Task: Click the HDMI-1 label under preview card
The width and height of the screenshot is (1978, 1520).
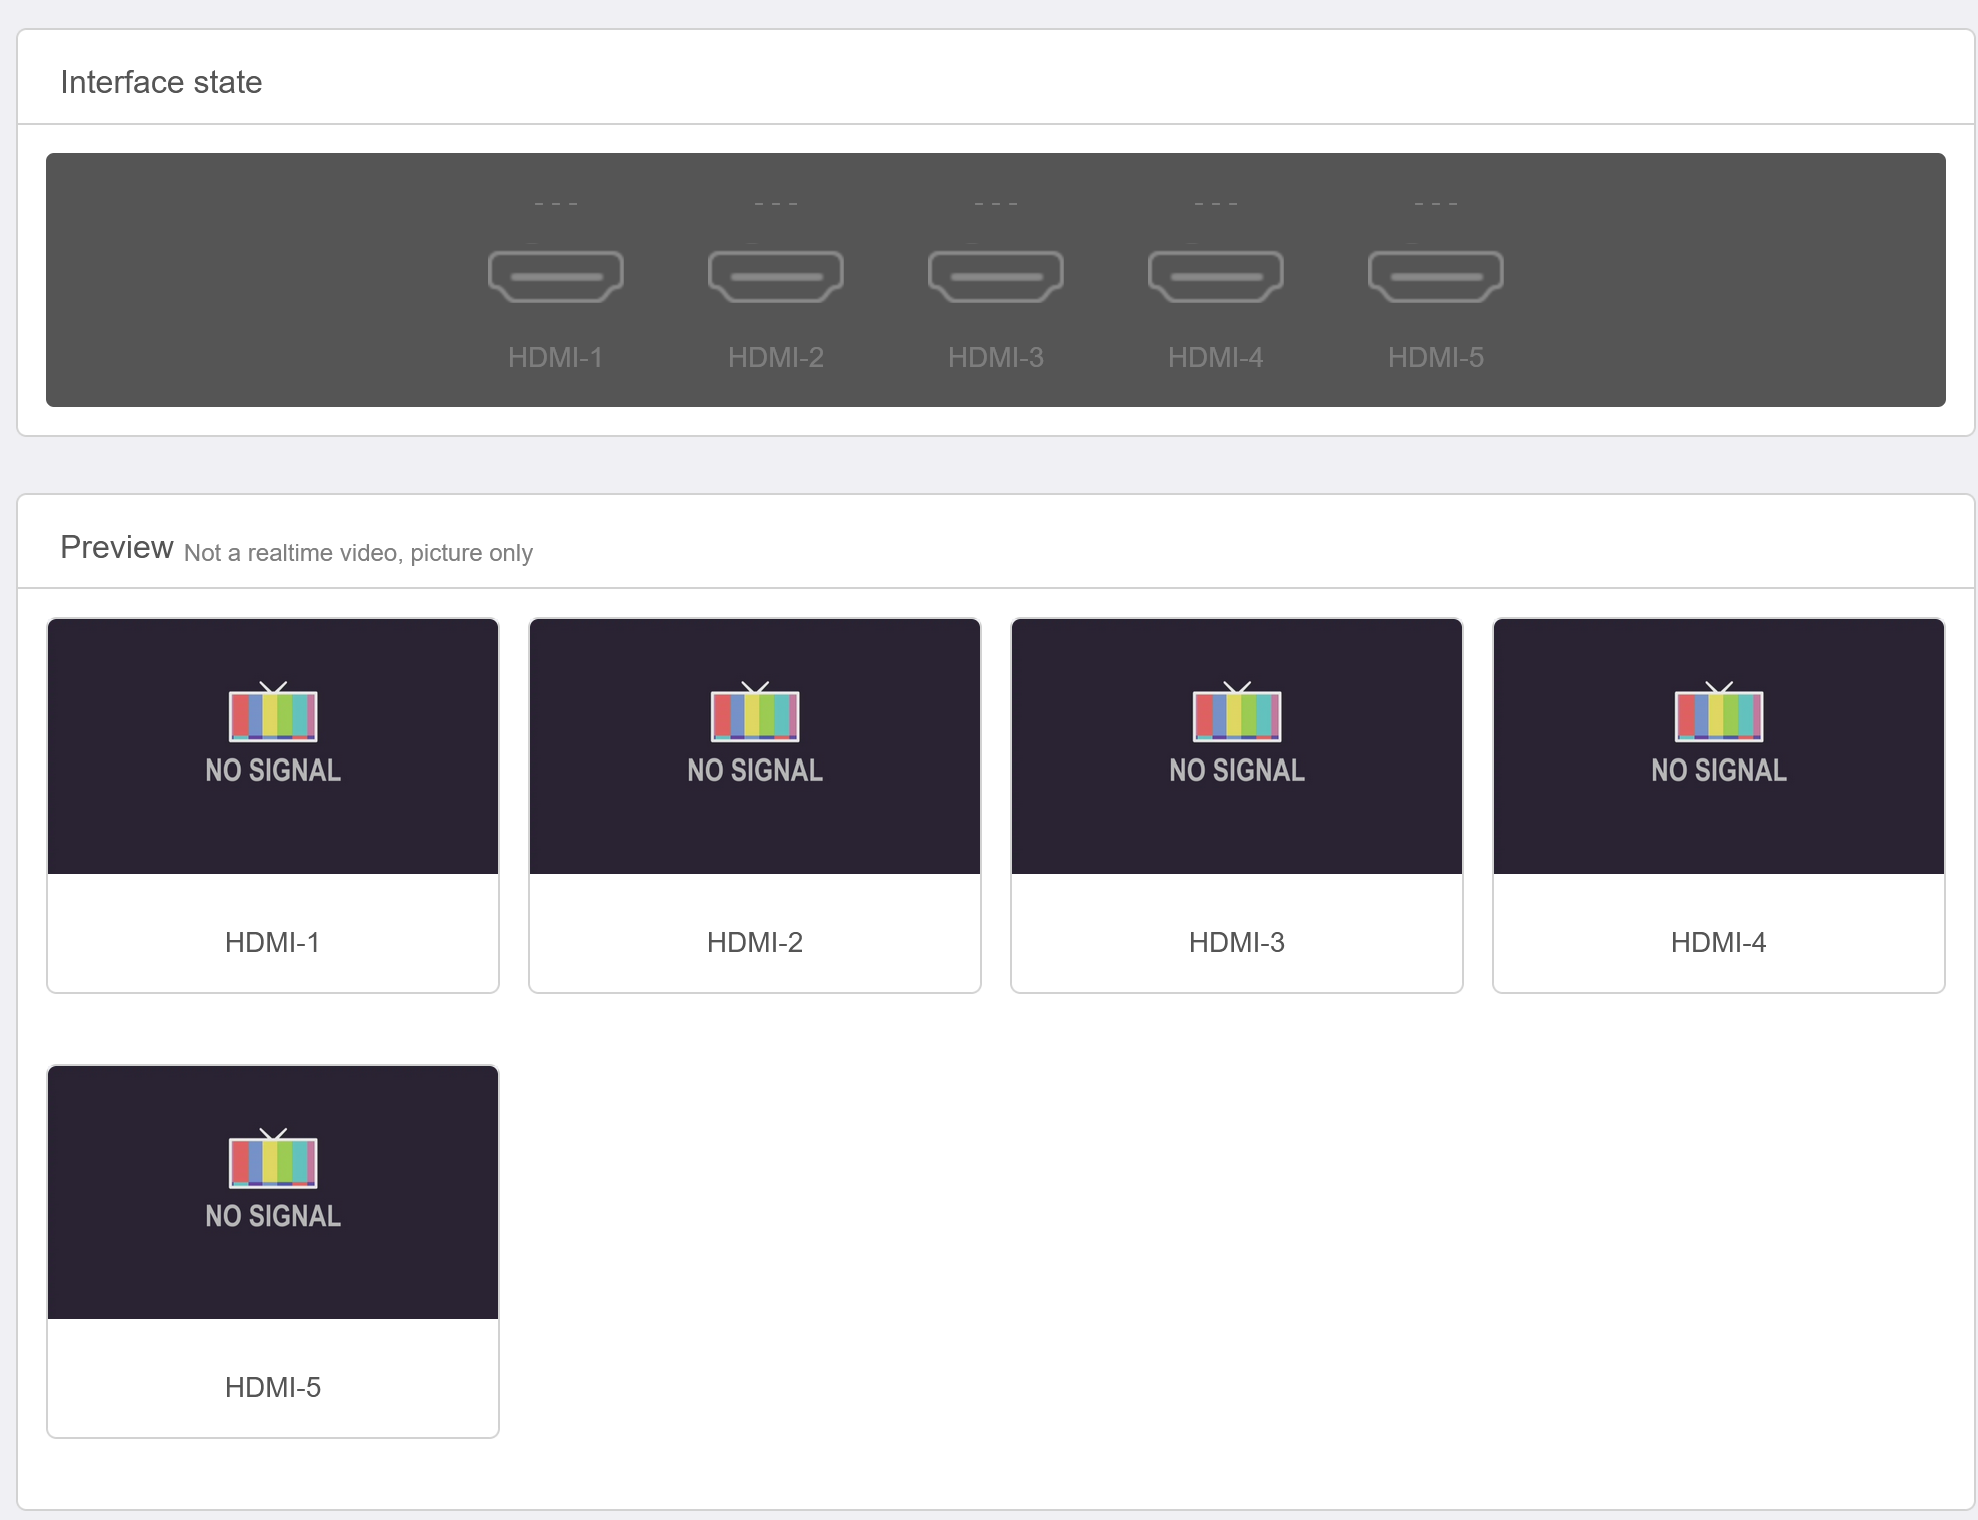Action: coord(272,942)
